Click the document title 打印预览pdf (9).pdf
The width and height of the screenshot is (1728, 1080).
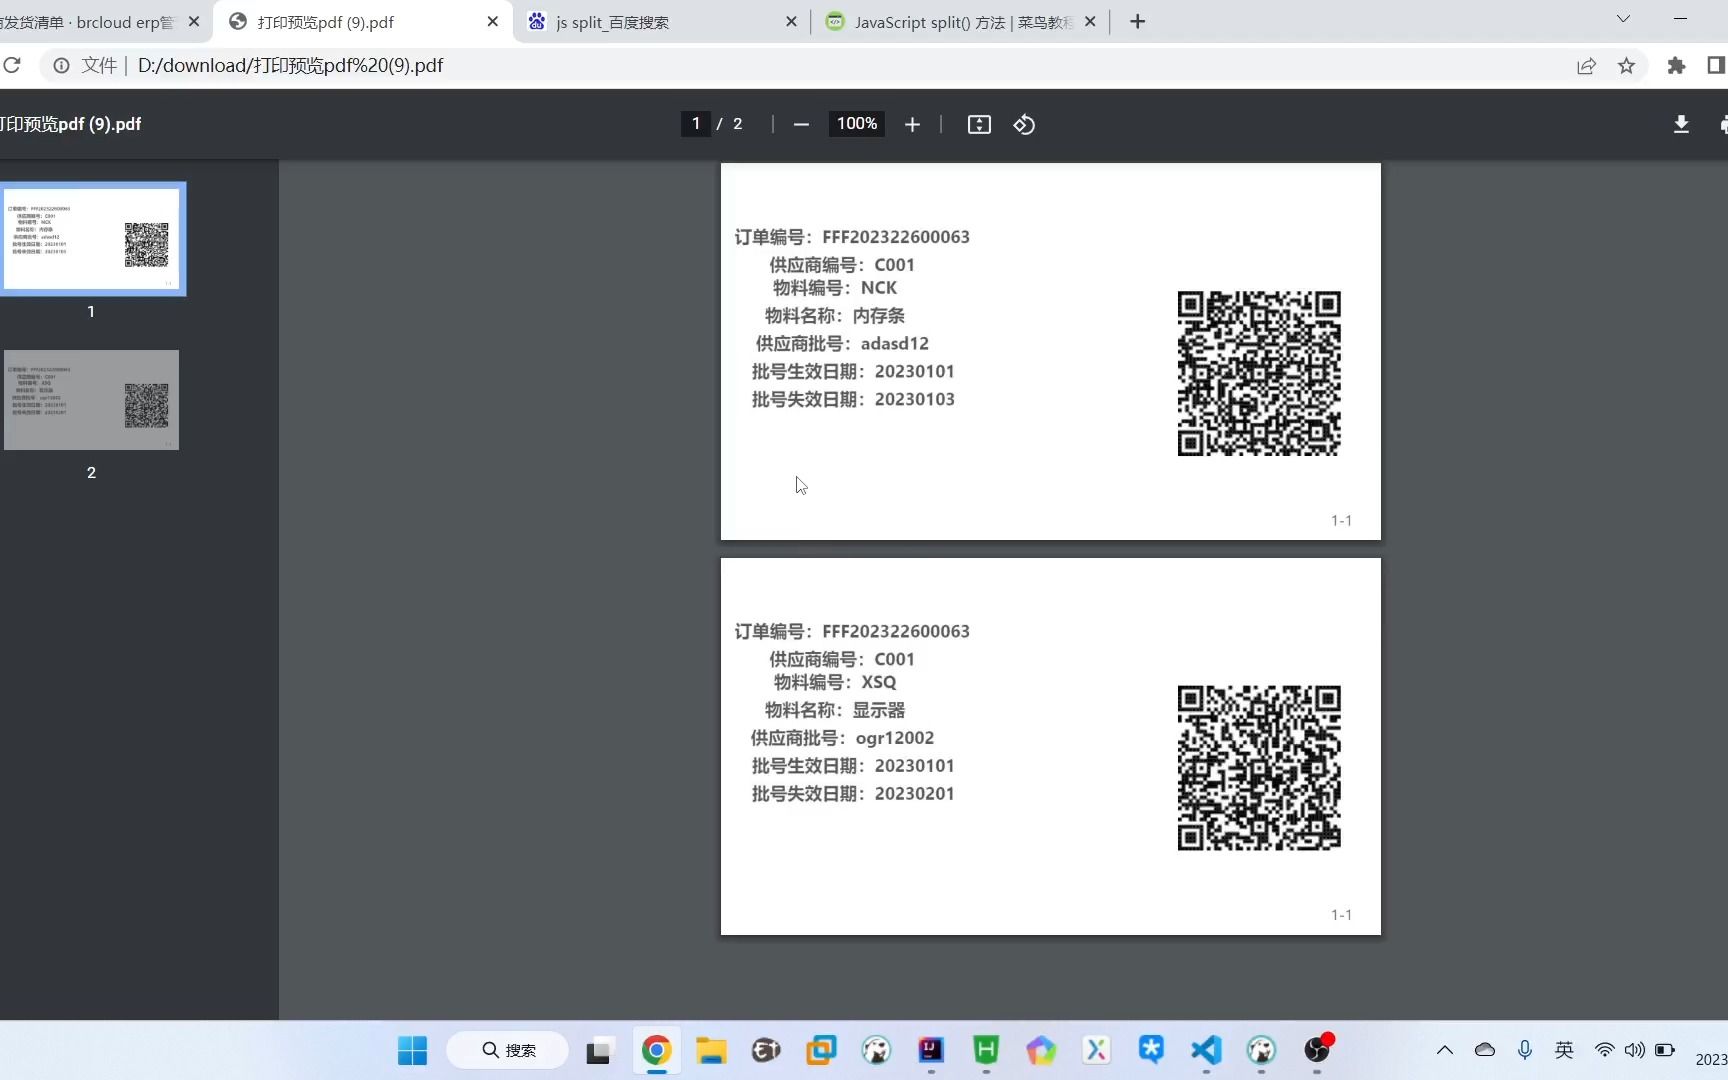pyautogui.click(x=70, y=124)
